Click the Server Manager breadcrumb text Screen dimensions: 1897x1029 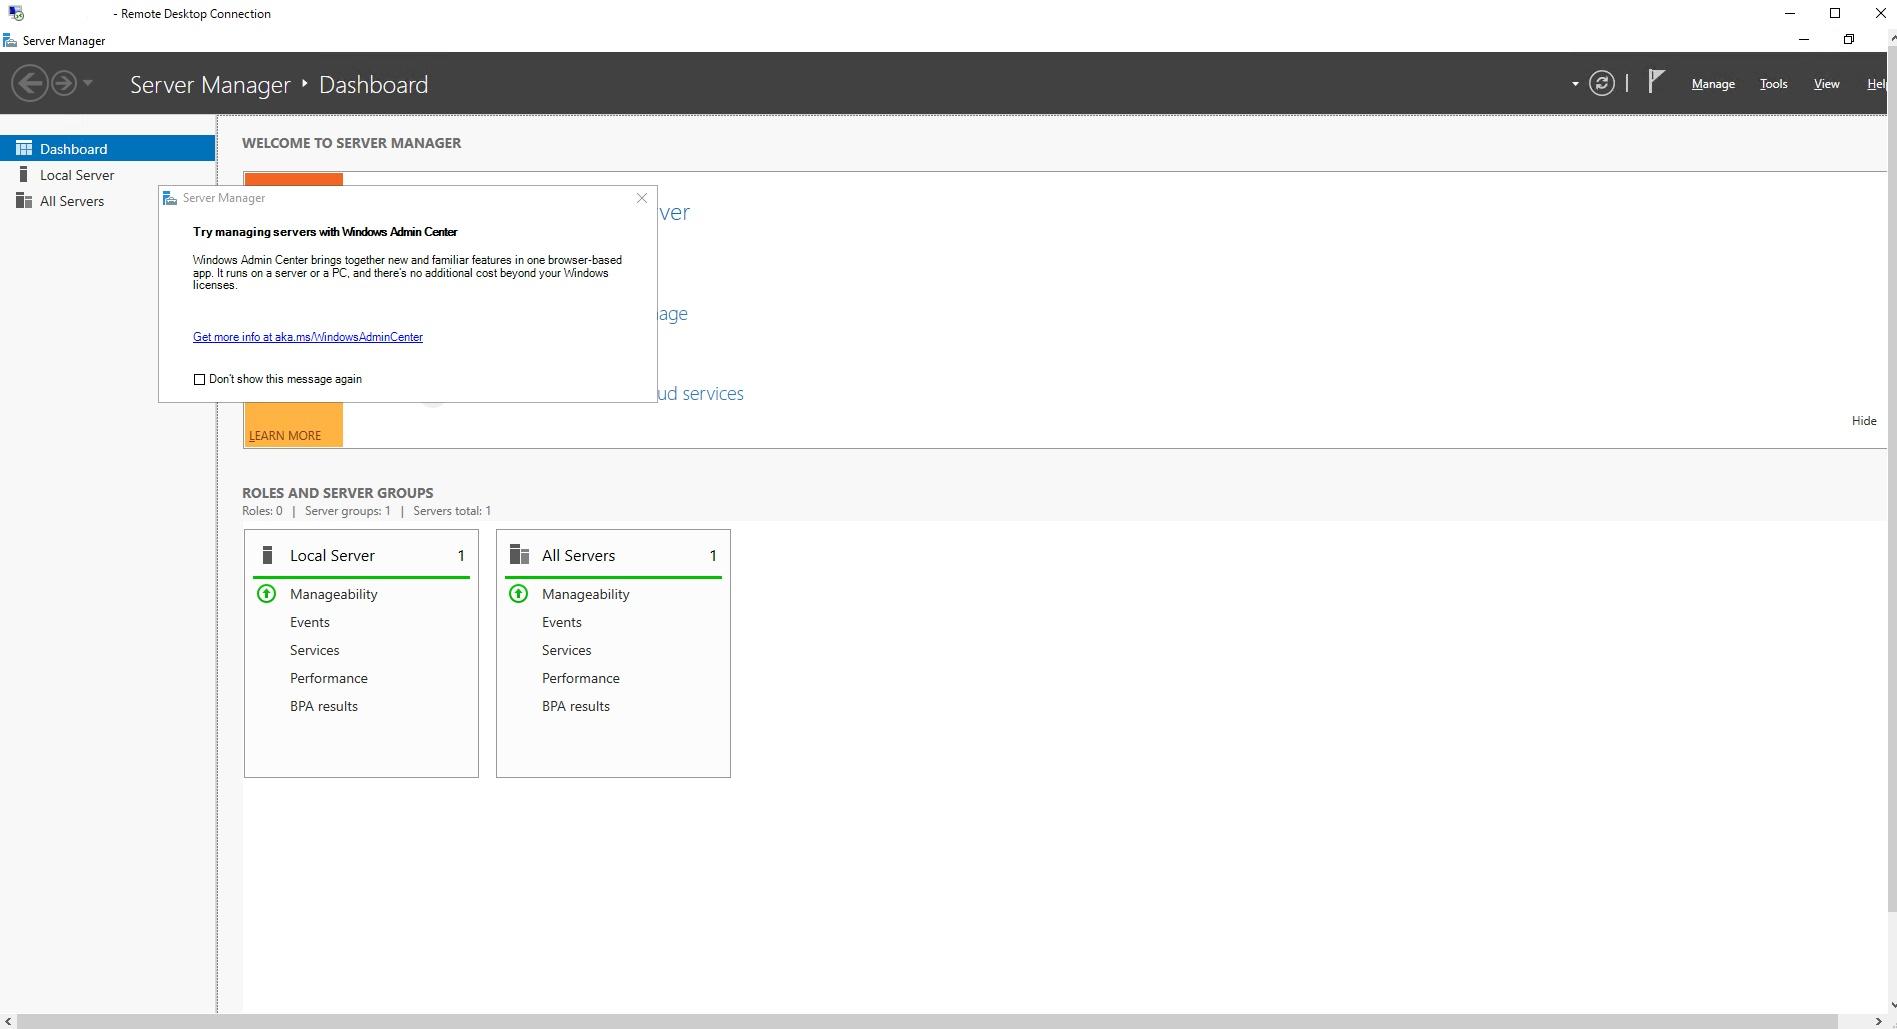coord(210,85)
